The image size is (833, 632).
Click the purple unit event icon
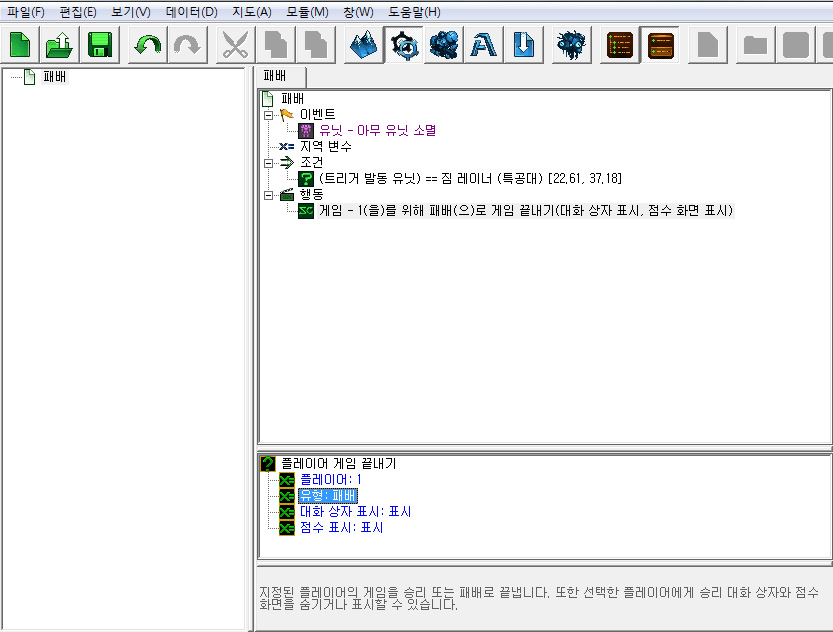click(306, 130)
